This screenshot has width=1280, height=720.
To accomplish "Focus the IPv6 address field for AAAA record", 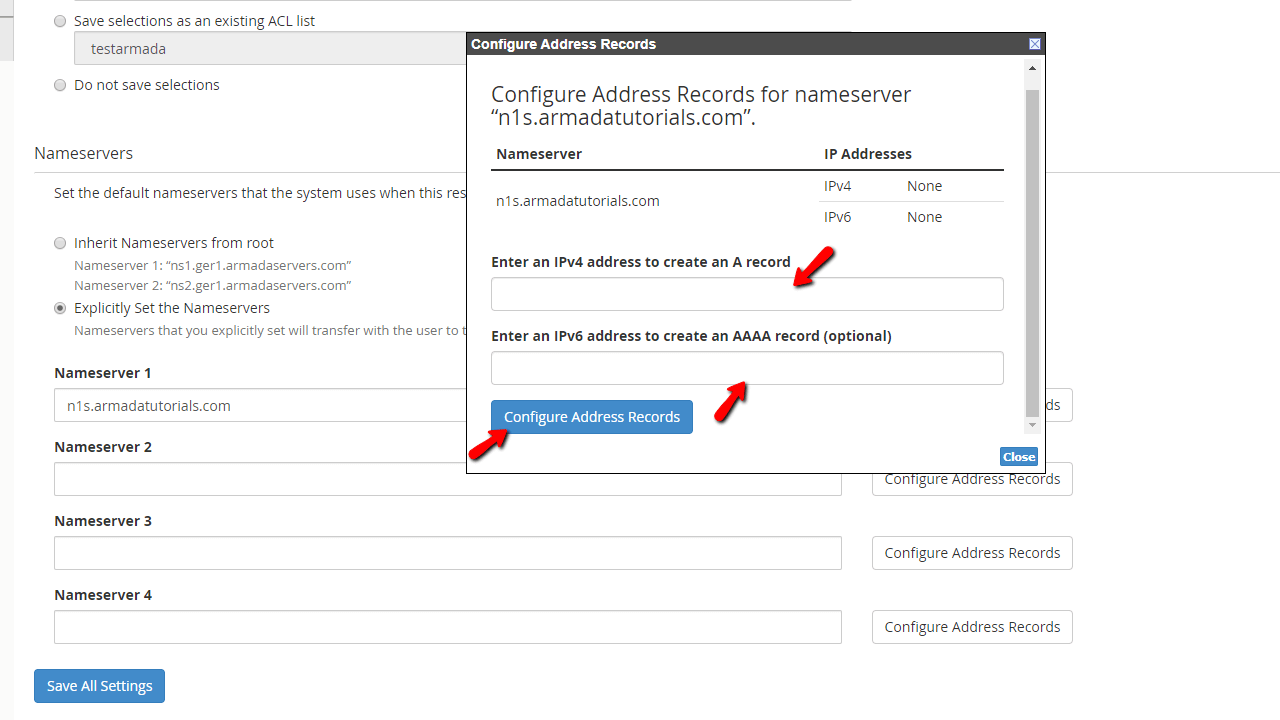I will pos(747,368).
